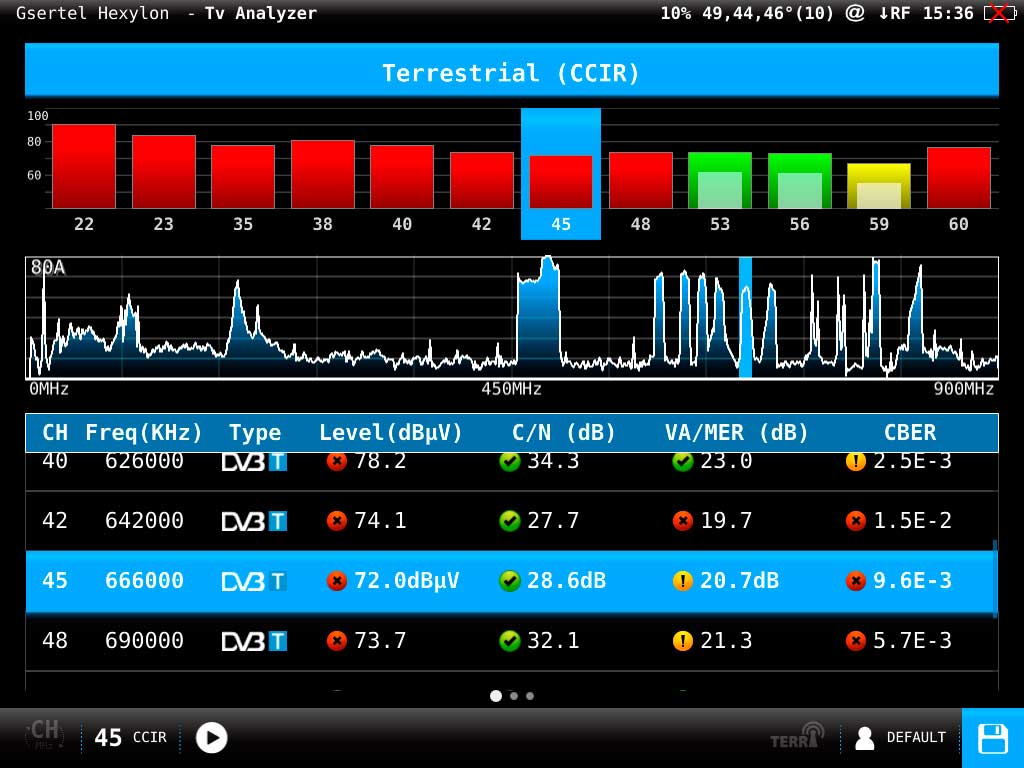This screenshot has height=768, width=1024.
Task: Select the row with frequency 690000
Action: (x=511, y=641)
